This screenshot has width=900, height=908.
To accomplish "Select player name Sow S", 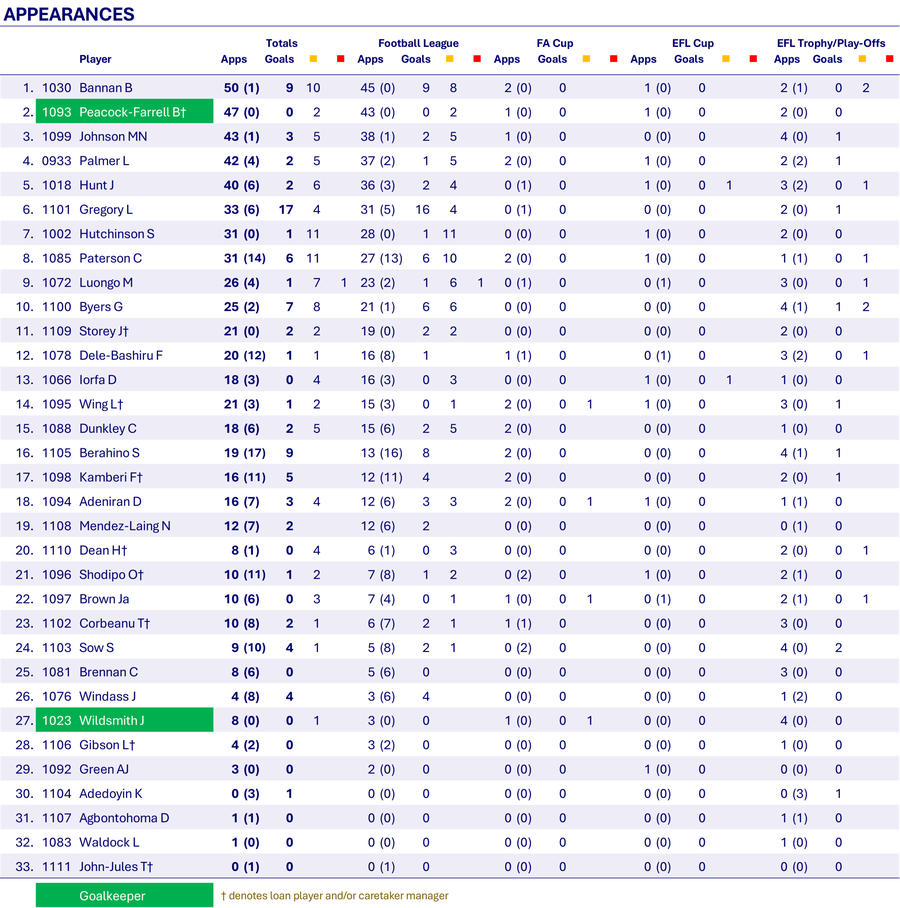I will tap(97, 647).
